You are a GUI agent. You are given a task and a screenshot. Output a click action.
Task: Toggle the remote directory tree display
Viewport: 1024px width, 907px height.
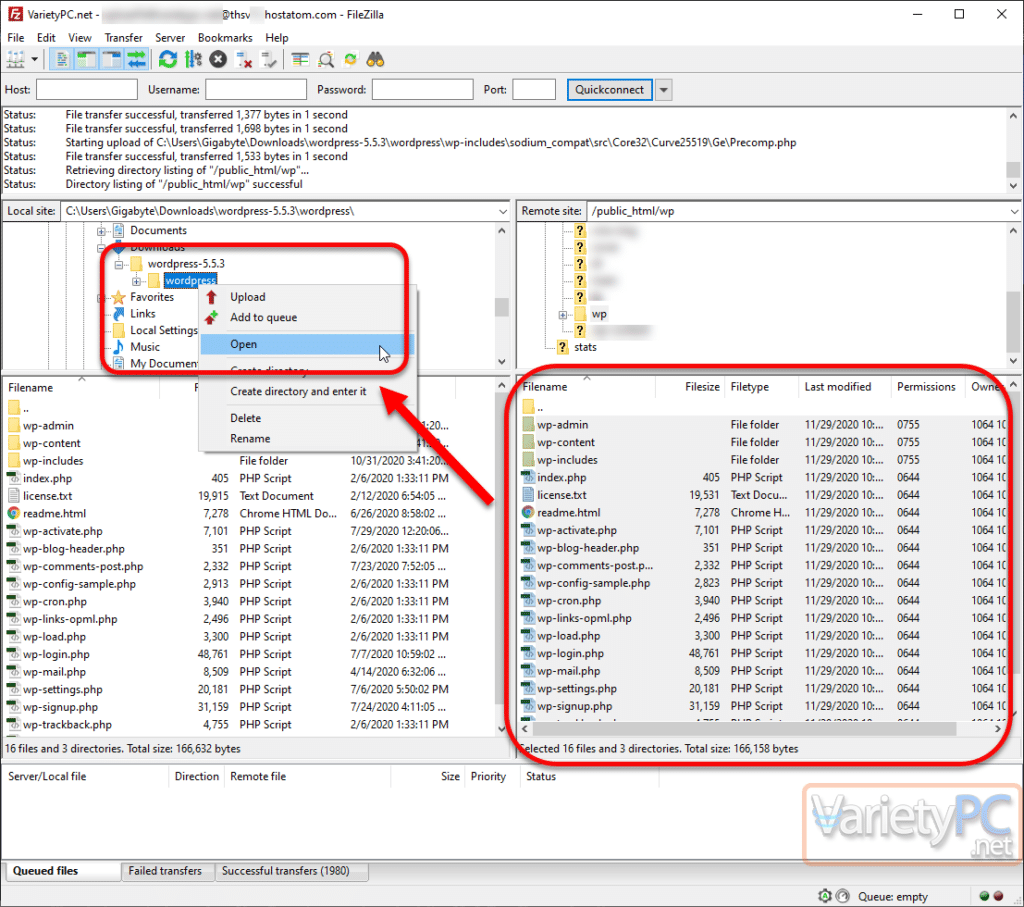tap(111, 60)
